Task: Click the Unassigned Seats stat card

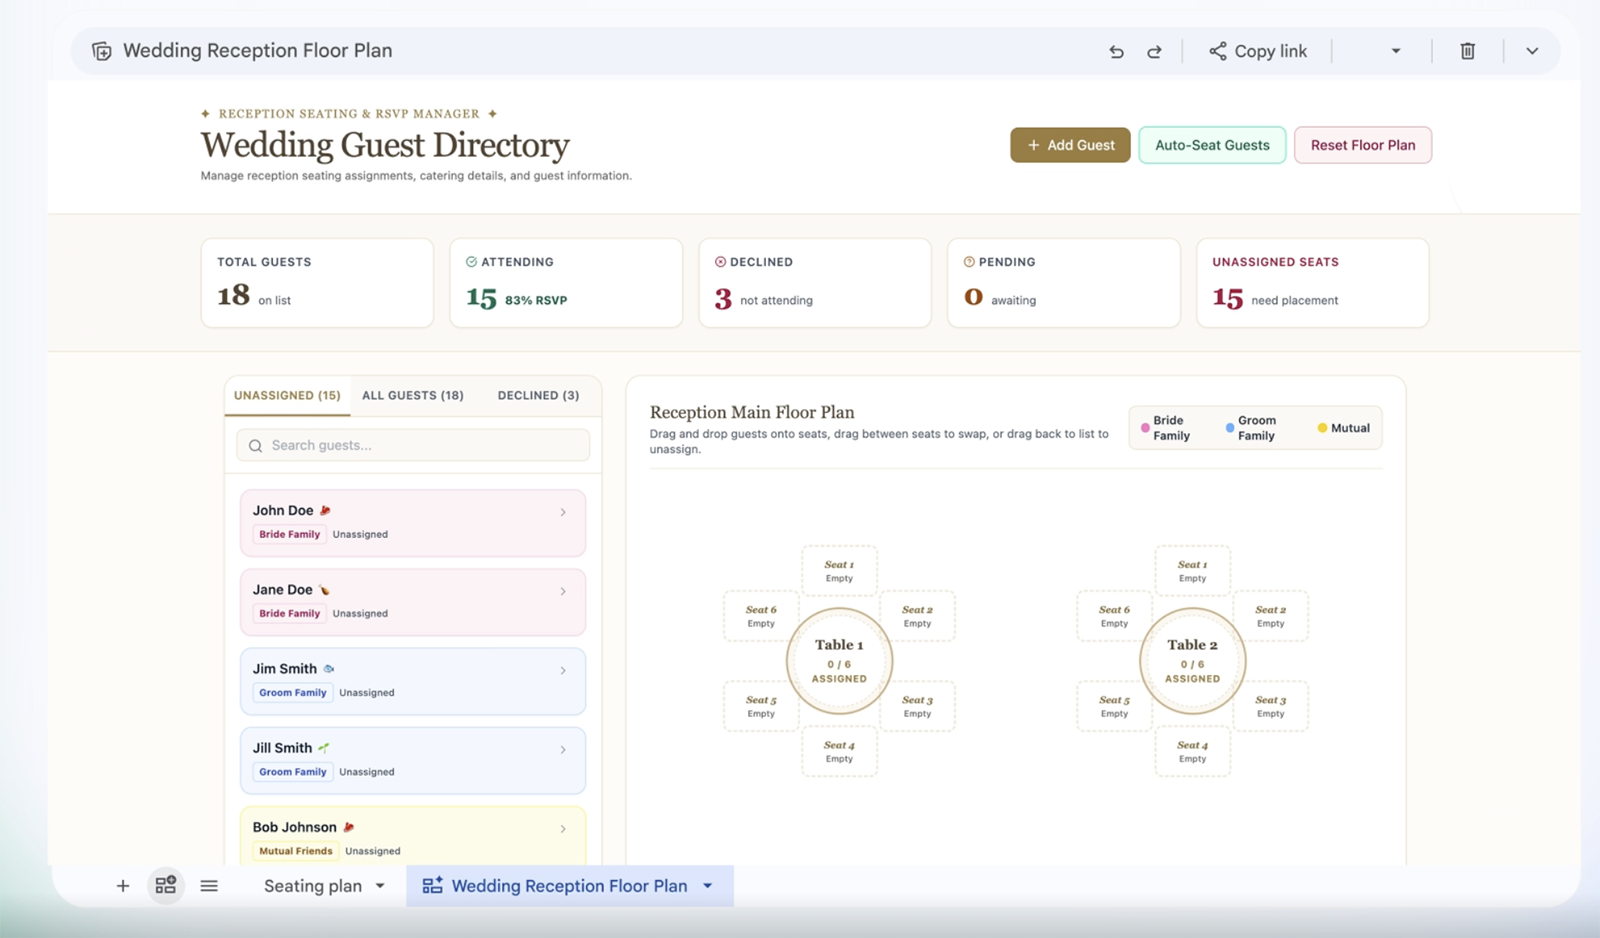Action: click(x=1312, y=283)
